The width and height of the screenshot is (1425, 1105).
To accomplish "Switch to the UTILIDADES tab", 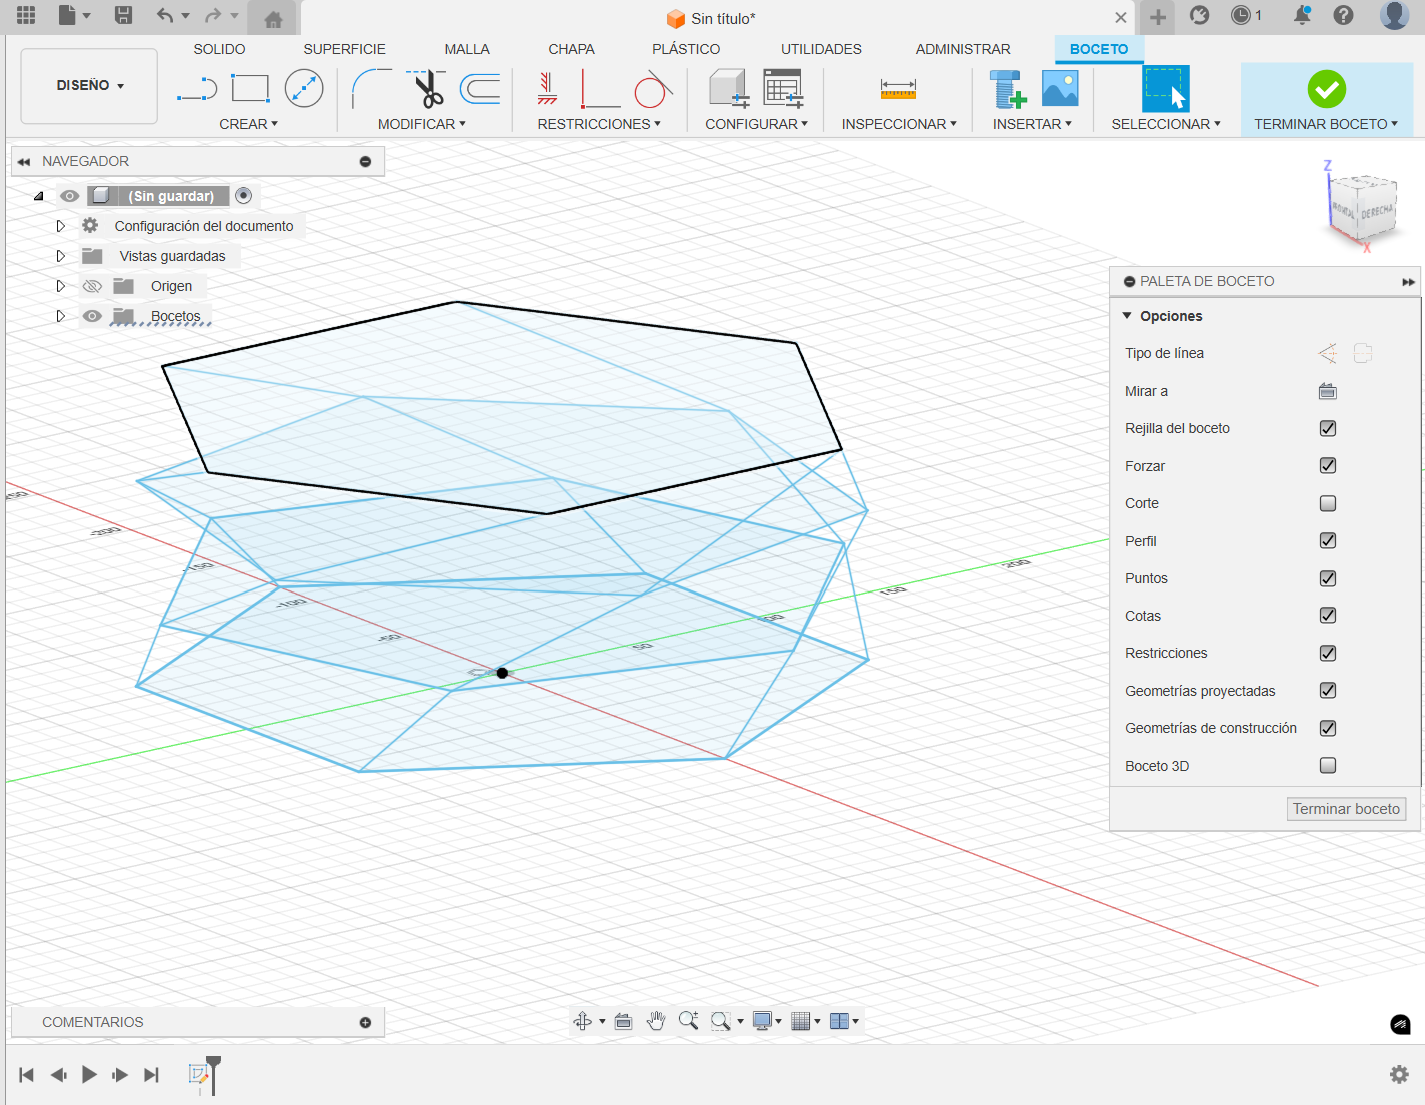I will point(821,49).
